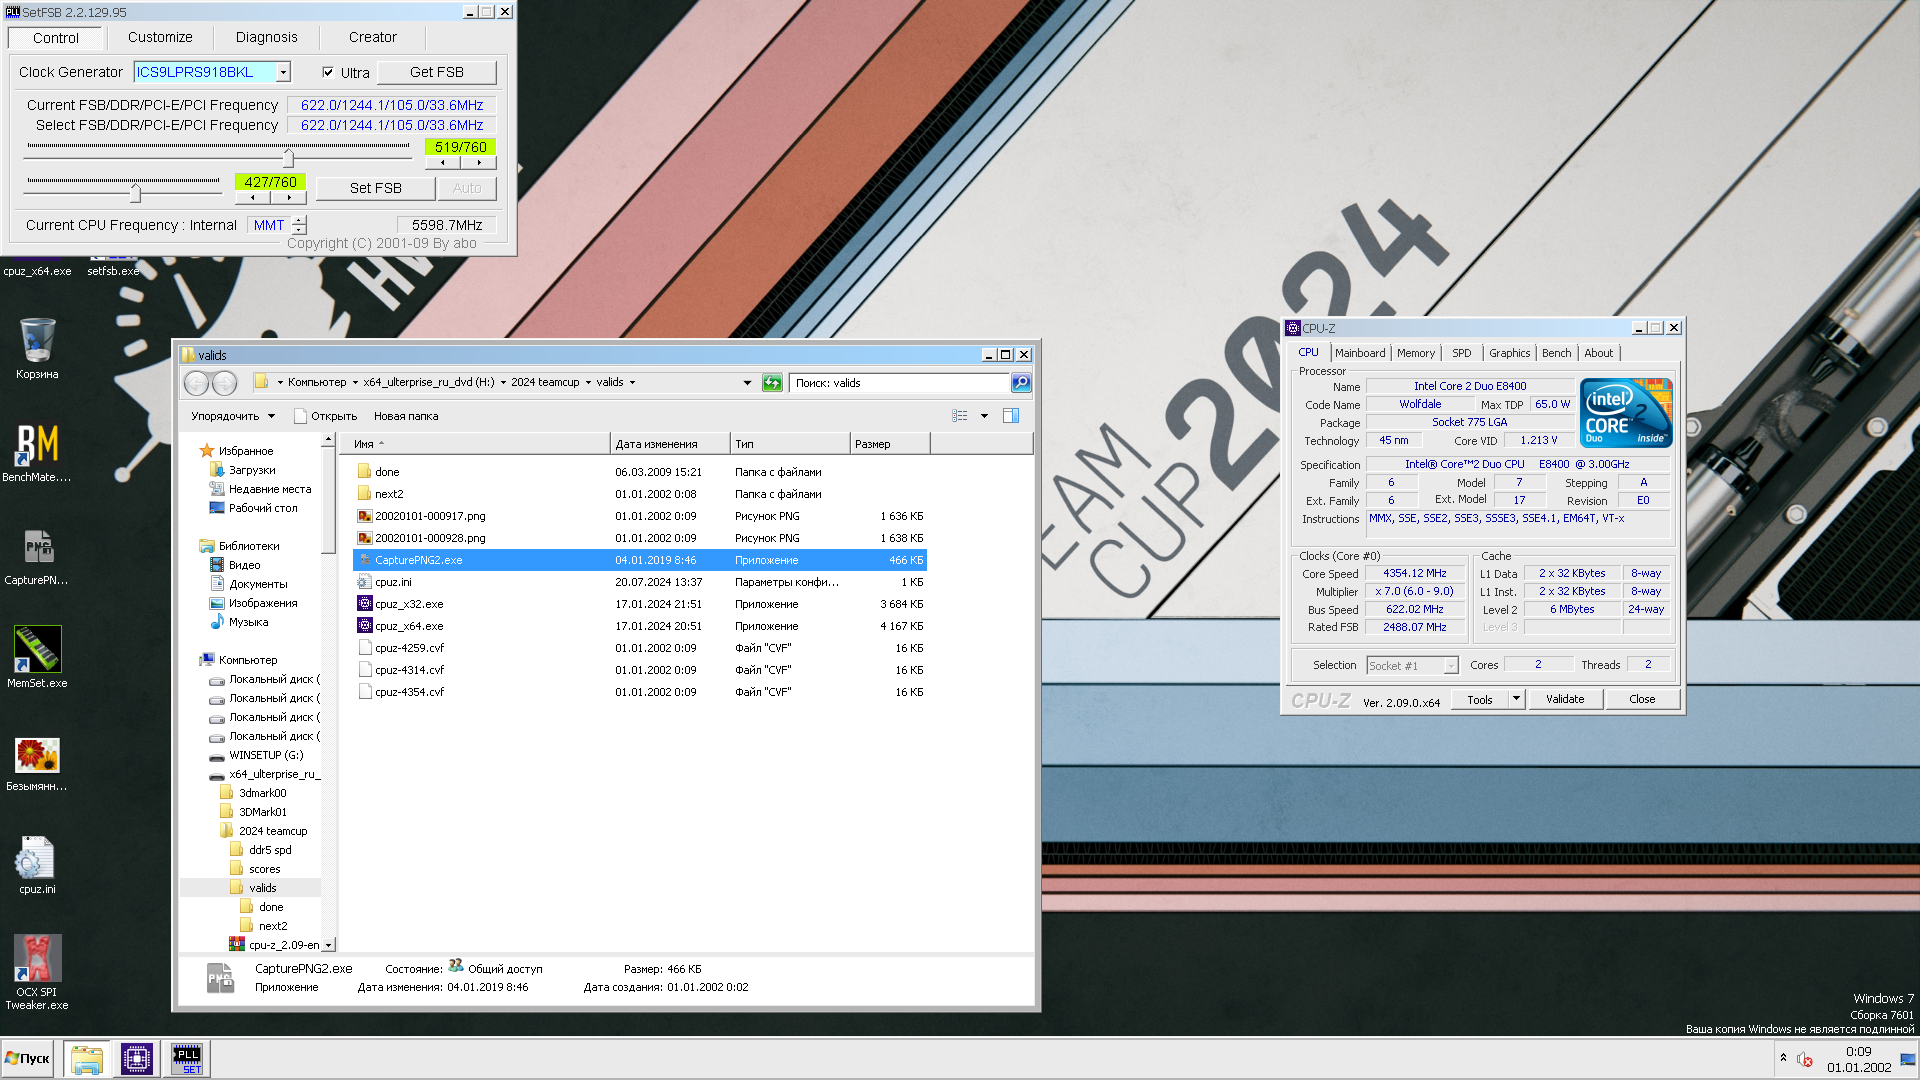Toggle the Ultra checkbox in SetFSB
Viewport: 1920px width, 1080px height.
pyautogui.click(x=328, y=72)
